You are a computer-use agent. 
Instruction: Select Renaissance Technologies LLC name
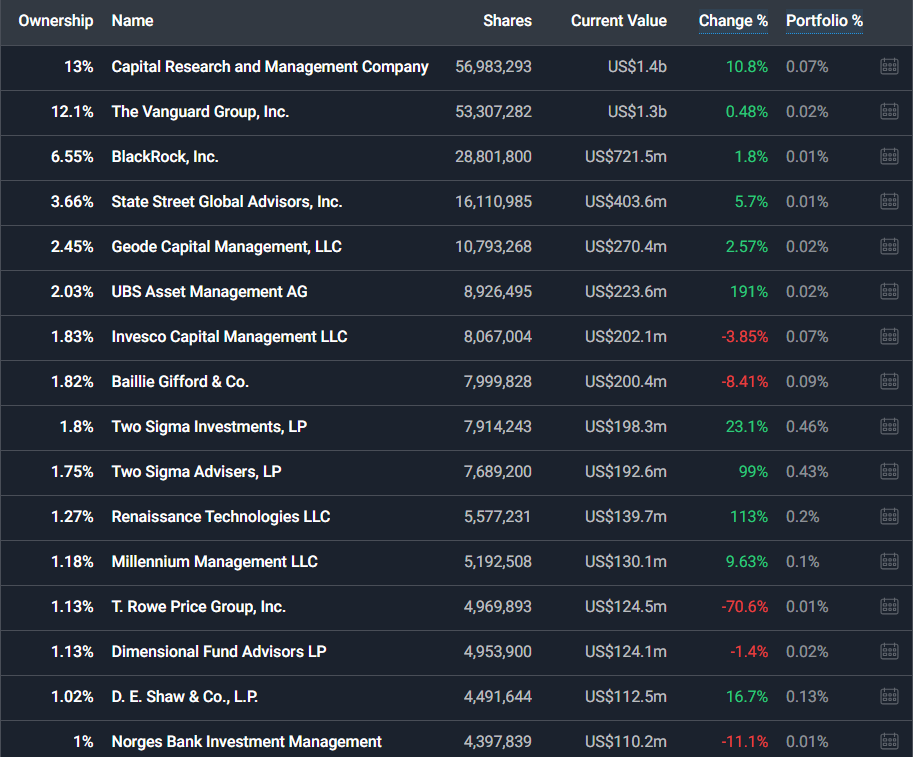point(221,517)
